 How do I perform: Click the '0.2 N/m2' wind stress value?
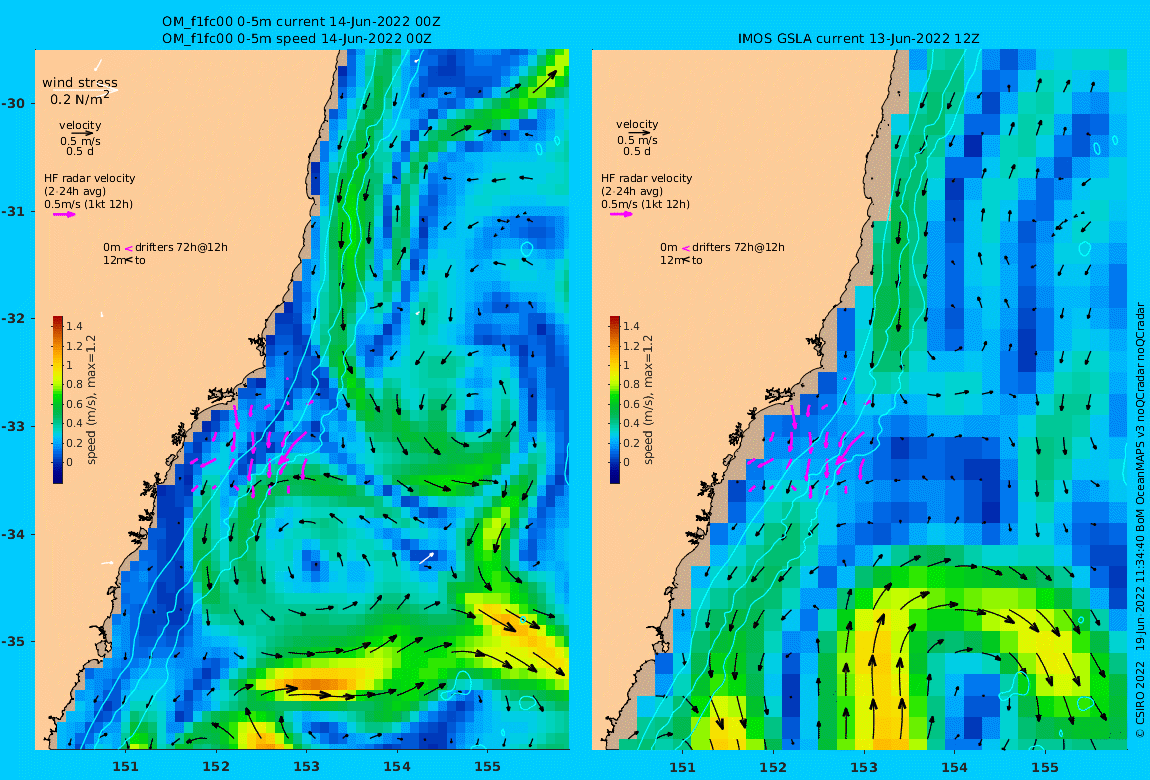(x=80, y=98)
